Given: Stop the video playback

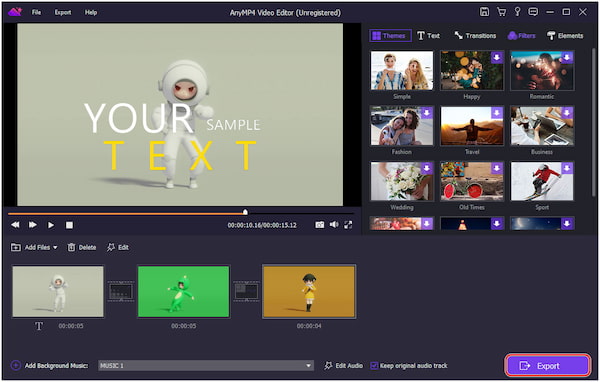Looking at the screenshot, I should tap(69, 225).
